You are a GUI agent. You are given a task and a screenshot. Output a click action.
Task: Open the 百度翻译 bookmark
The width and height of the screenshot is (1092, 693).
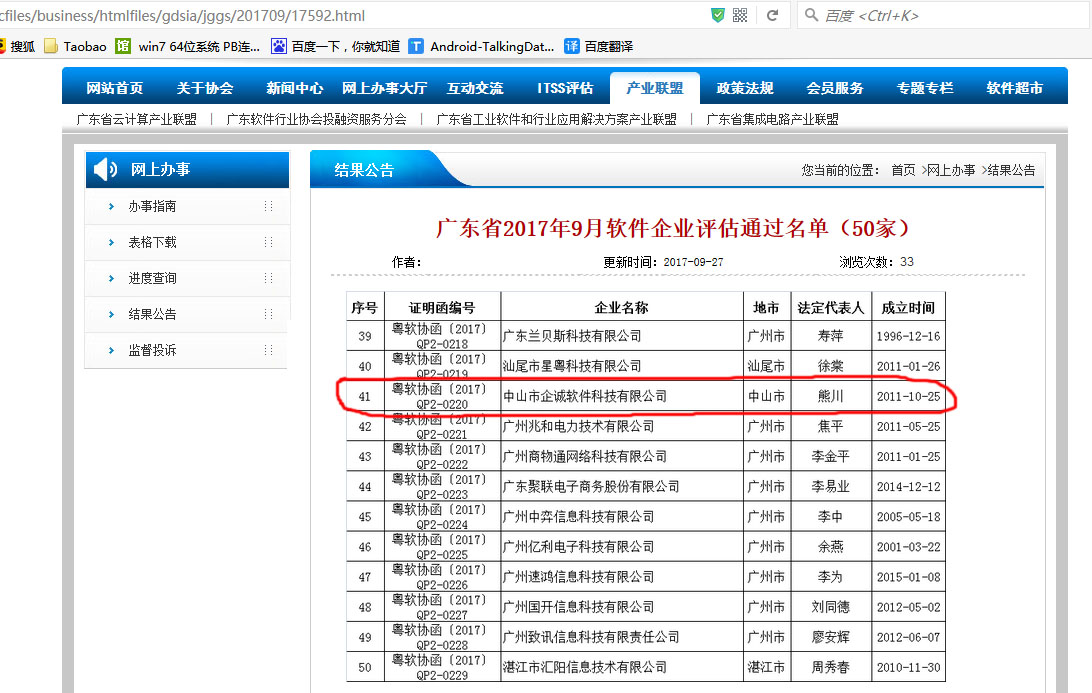pyautogui.click(x=598, y=46)
